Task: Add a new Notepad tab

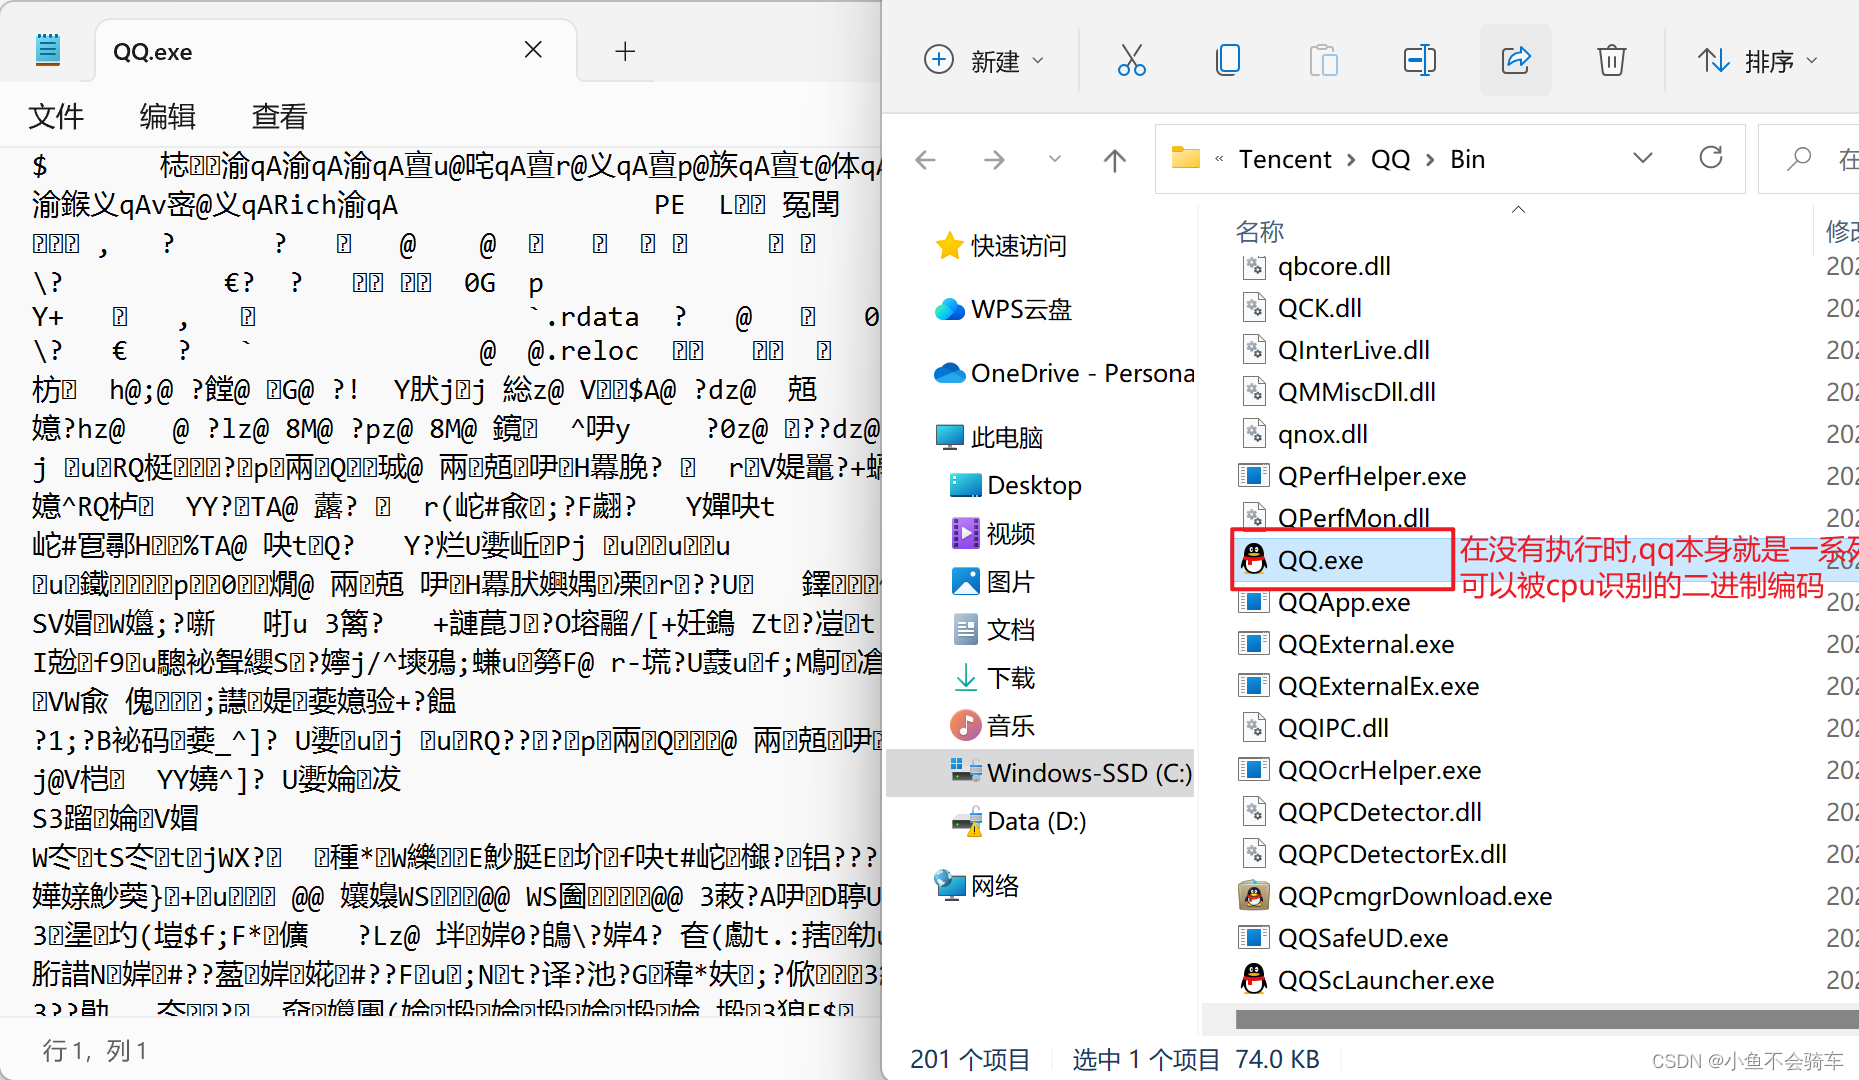Action: click(x=625, y=51)
